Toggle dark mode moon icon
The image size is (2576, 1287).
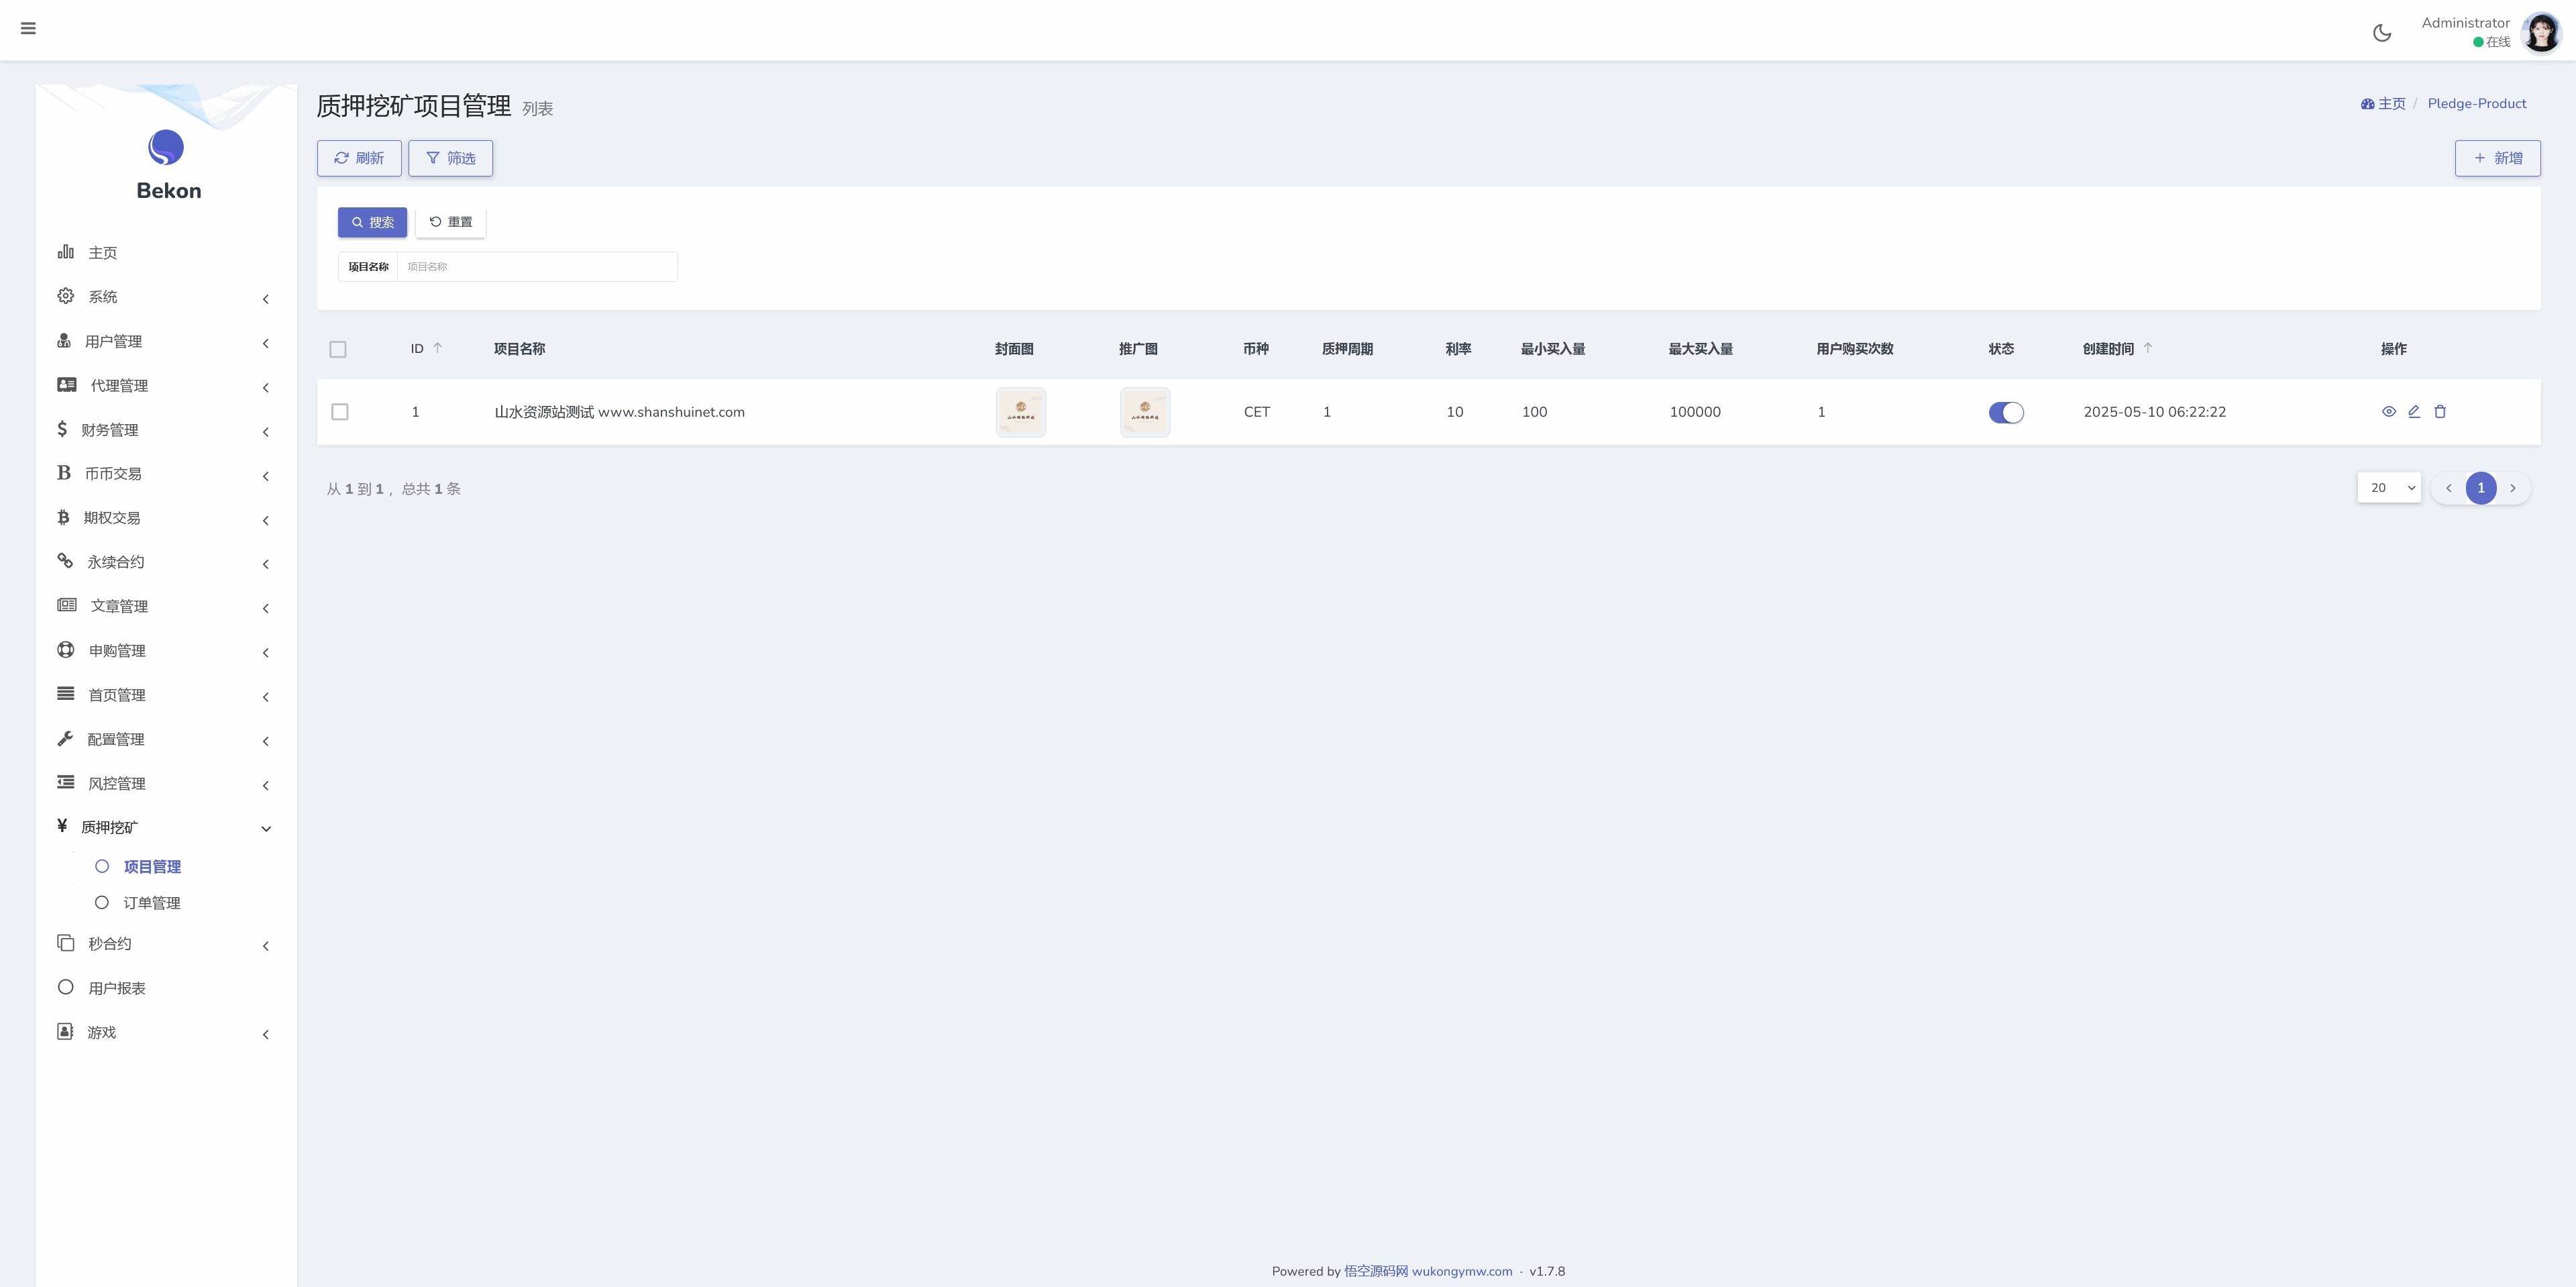click(2382, 33)
